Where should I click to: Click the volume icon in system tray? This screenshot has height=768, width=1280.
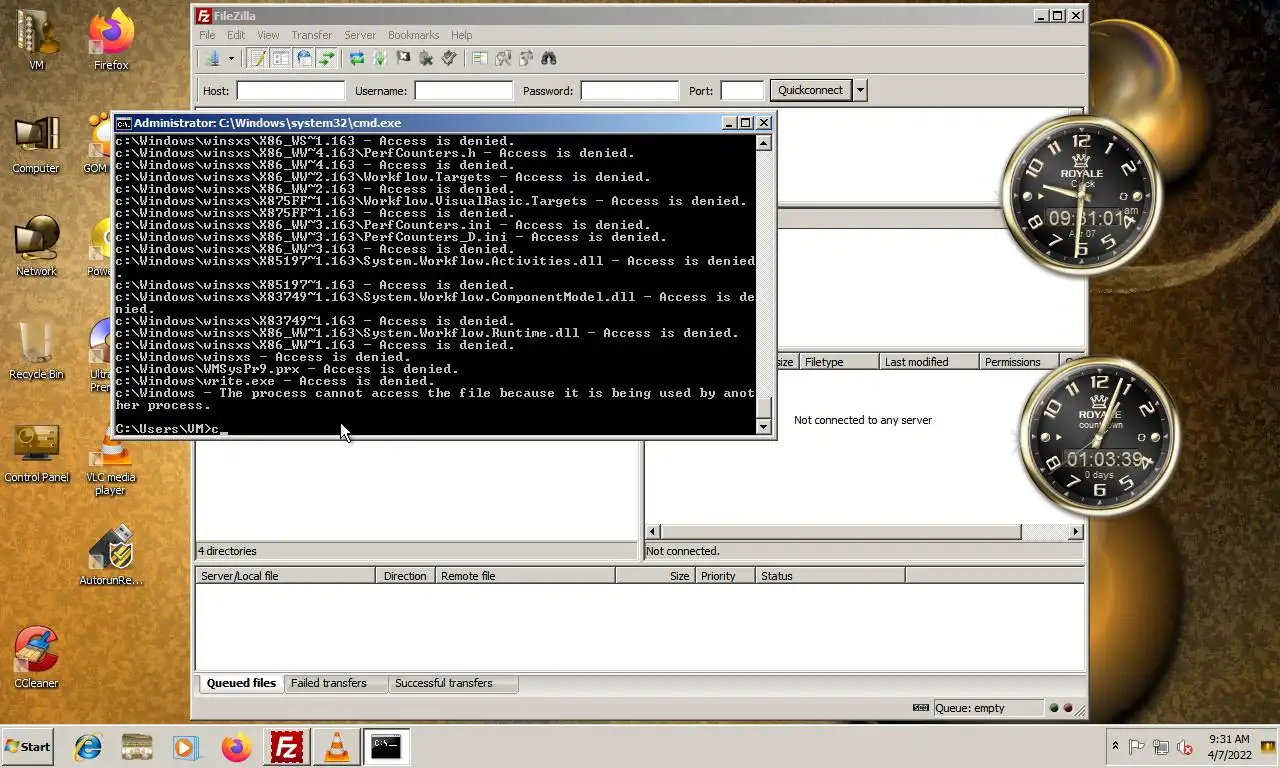point(1185,747)
